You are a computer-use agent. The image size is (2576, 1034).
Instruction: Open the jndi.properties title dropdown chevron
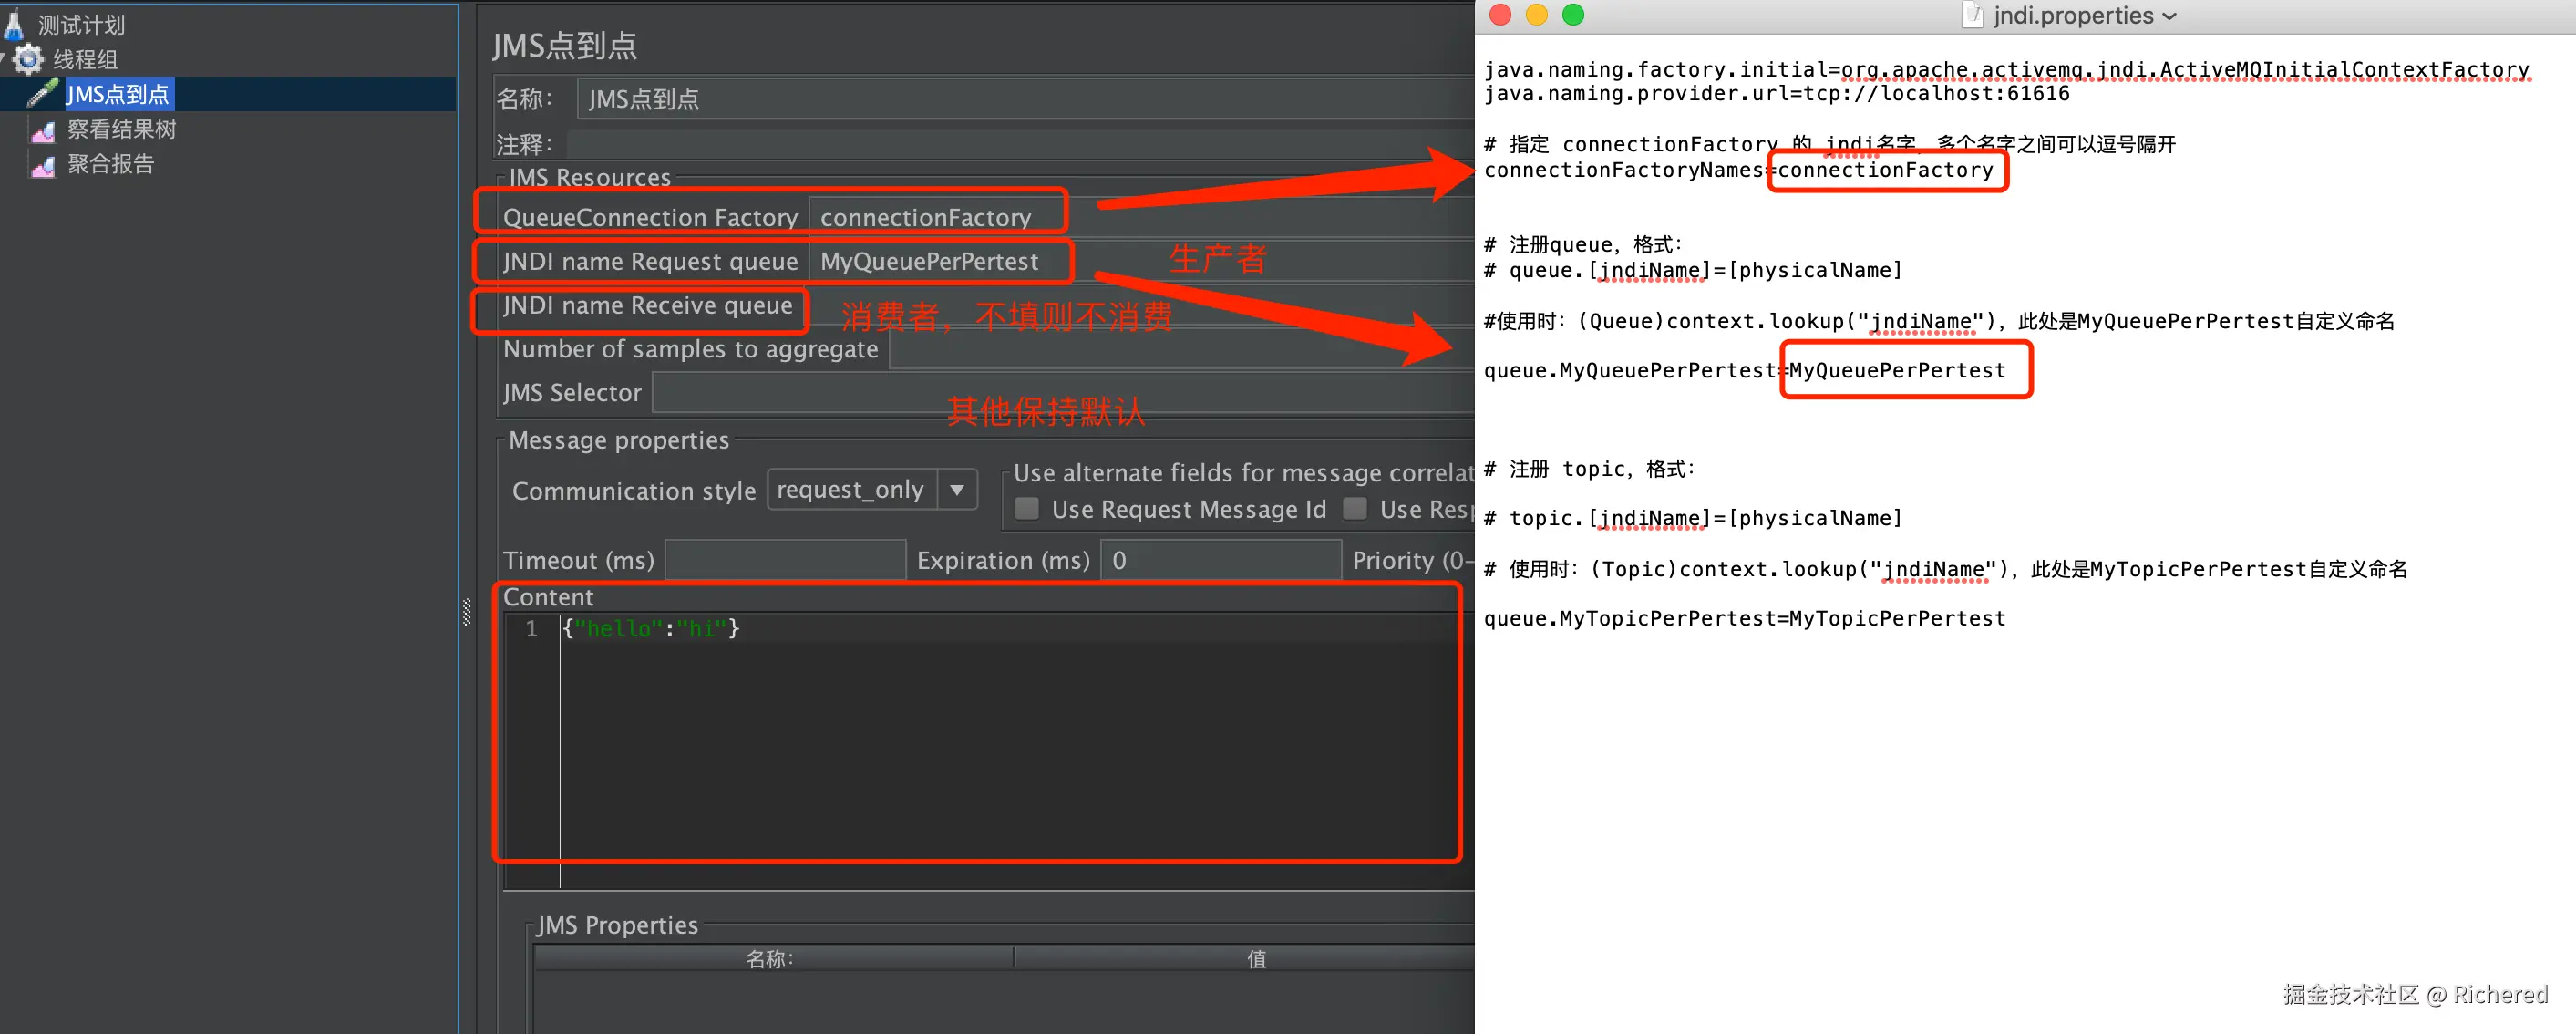click(x=2169, y=17)
